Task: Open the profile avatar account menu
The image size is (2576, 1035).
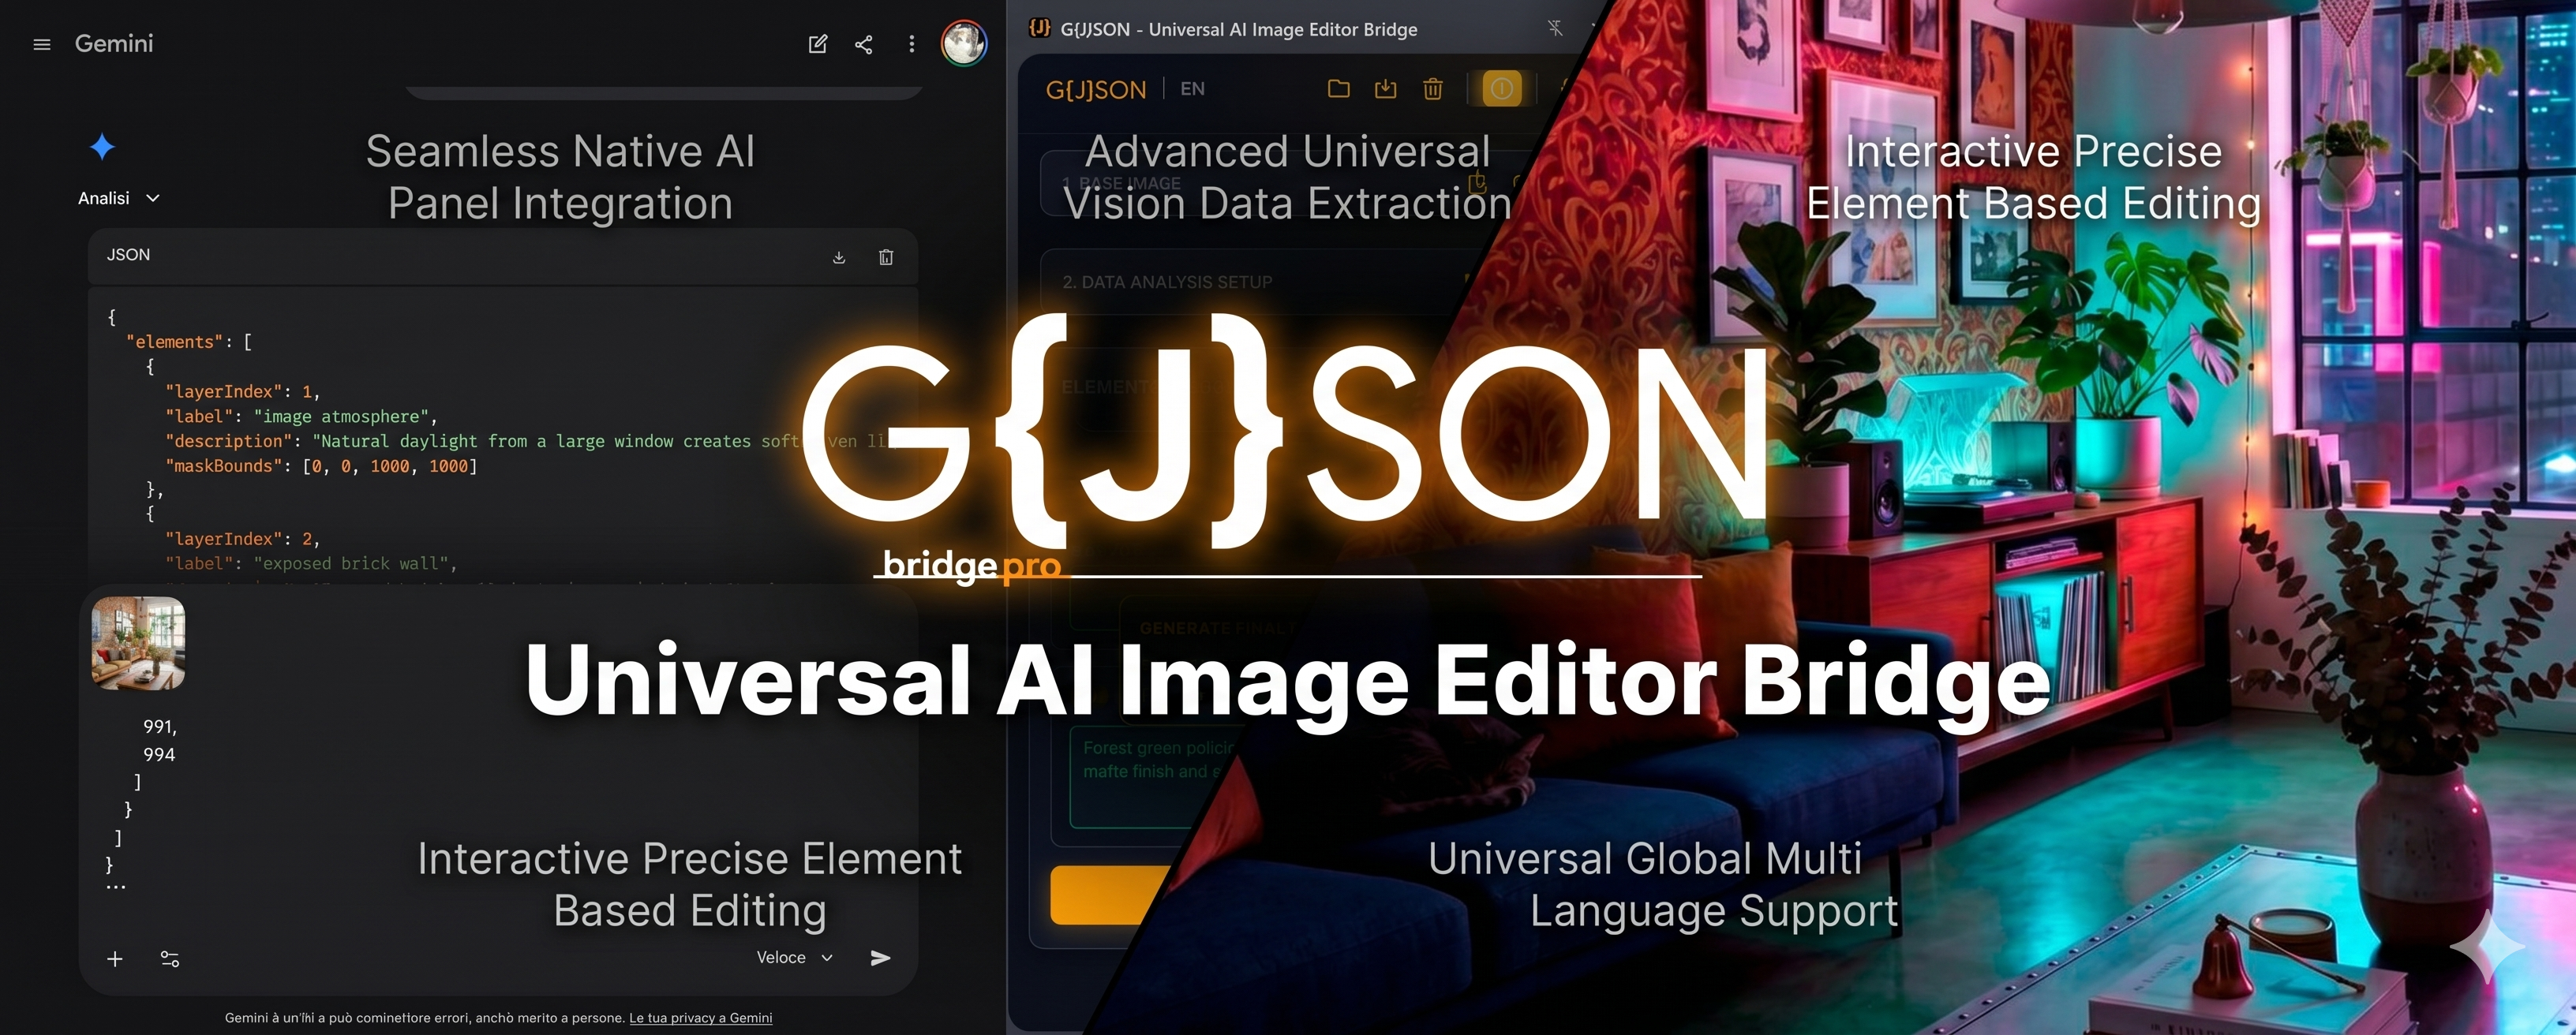Action: tap(964, 43)
